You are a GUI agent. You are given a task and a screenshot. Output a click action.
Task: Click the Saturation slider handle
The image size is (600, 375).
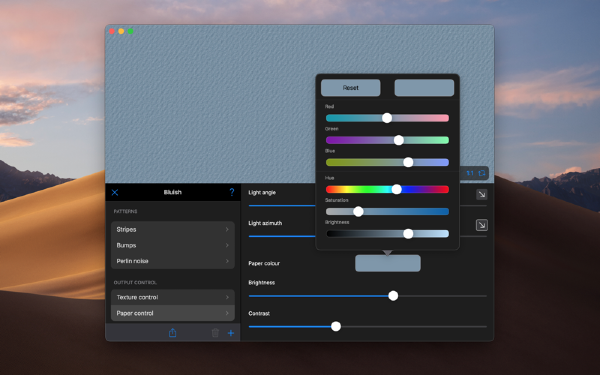pyautogui.click(x=358, y=211)
